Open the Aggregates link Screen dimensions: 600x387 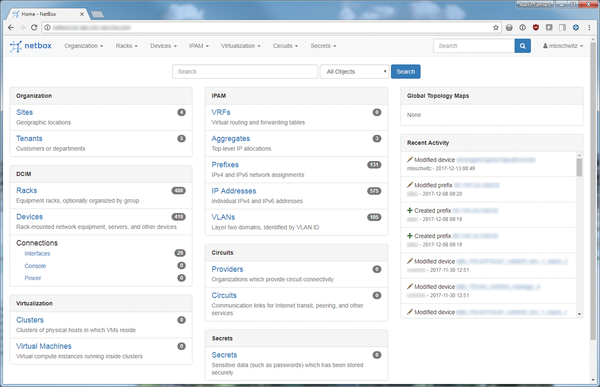(231, 139)
